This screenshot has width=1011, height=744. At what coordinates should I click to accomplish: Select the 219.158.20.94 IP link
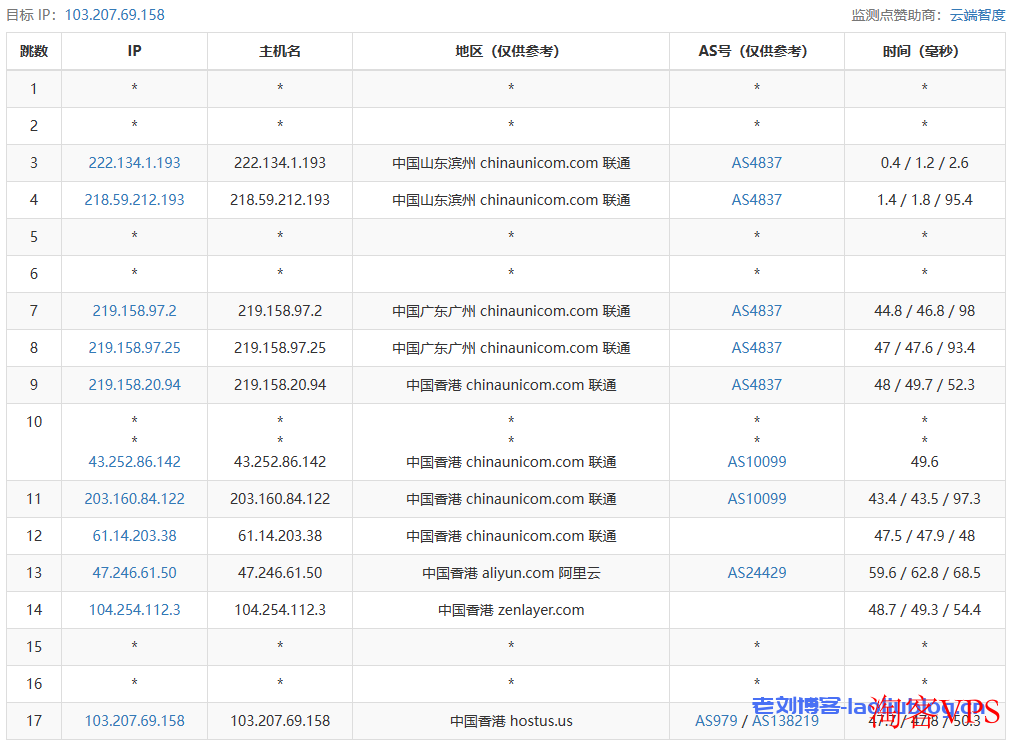pyautogui.click(x=134, y=385)
